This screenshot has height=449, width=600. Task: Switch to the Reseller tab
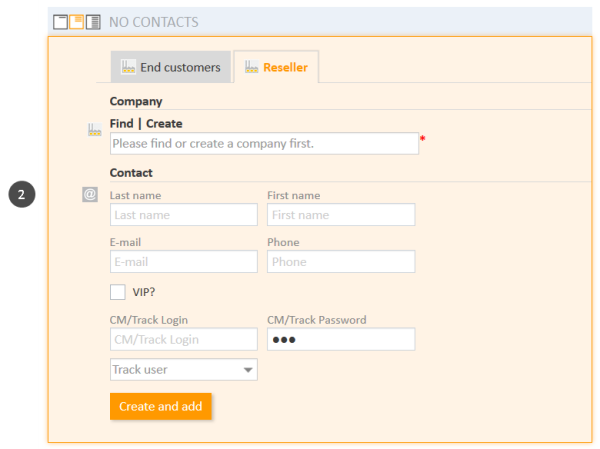point(276,67)
